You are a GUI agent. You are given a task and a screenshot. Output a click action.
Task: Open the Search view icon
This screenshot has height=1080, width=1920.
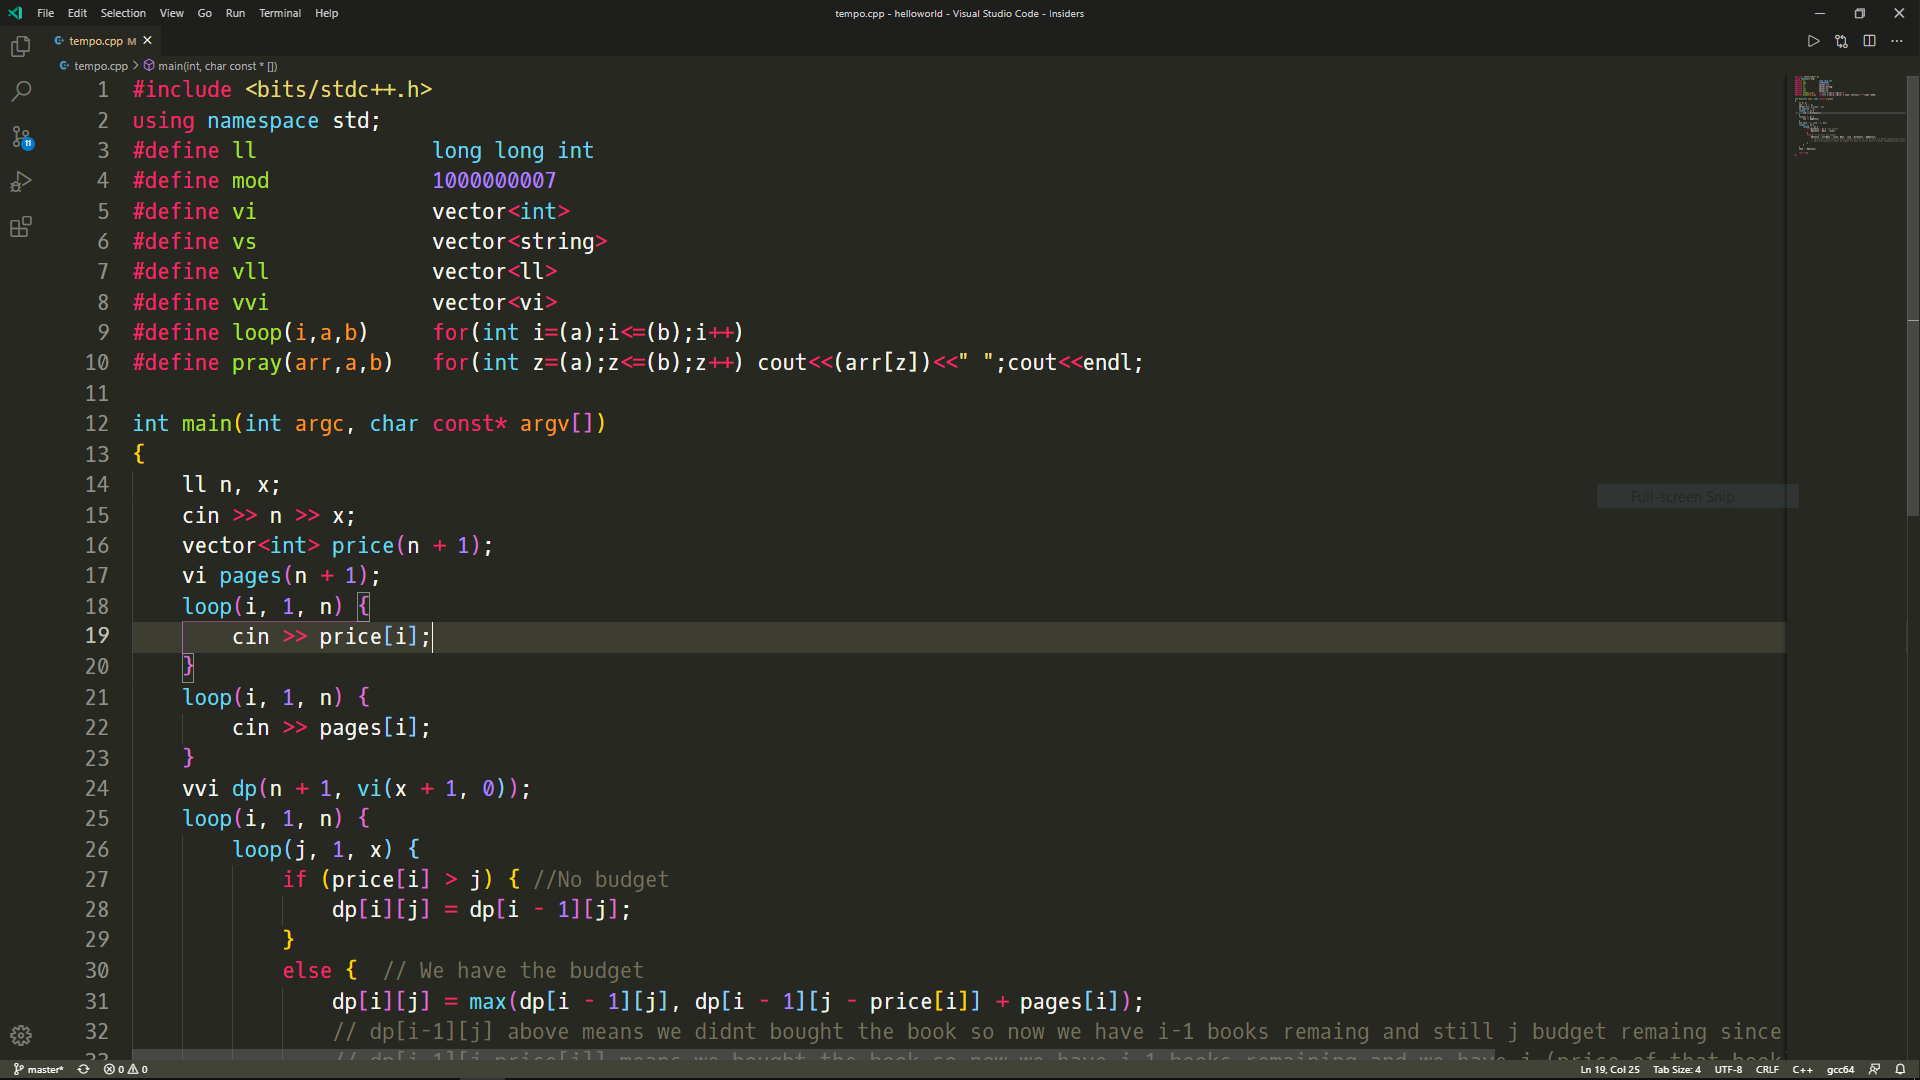pos(21,92)
